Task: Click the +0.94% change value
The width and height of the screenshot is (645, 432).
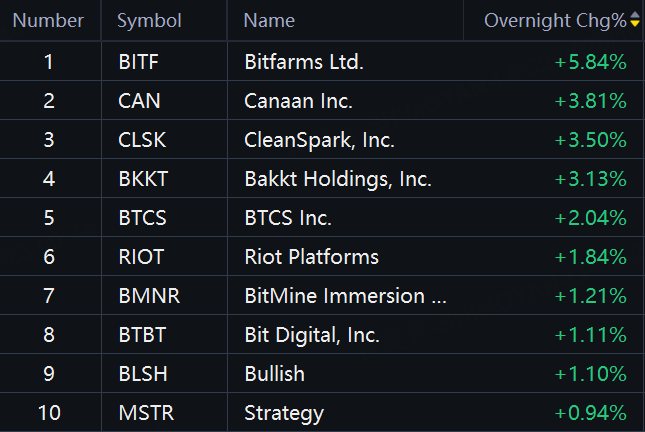Action: pos(590,413)
